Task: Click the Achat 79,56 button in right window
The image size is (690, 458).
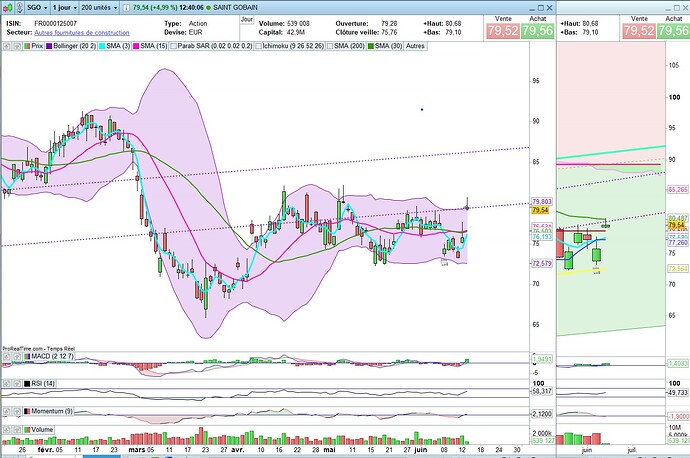Action: point(673,30)
